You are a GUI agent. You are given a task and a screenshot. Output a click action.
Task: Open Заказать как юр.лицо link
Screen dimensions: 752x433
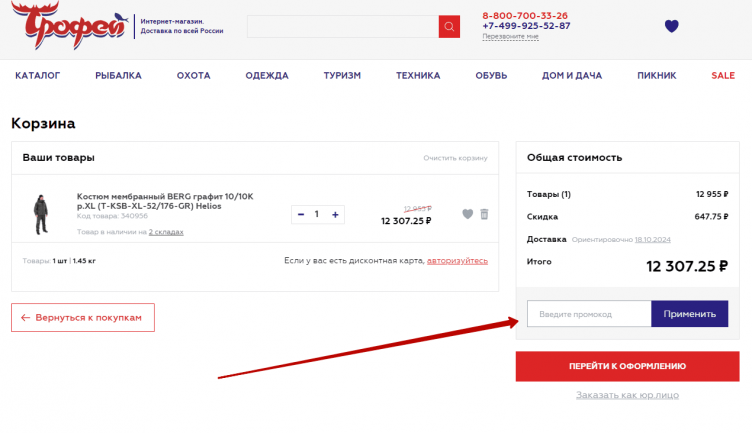627,395
